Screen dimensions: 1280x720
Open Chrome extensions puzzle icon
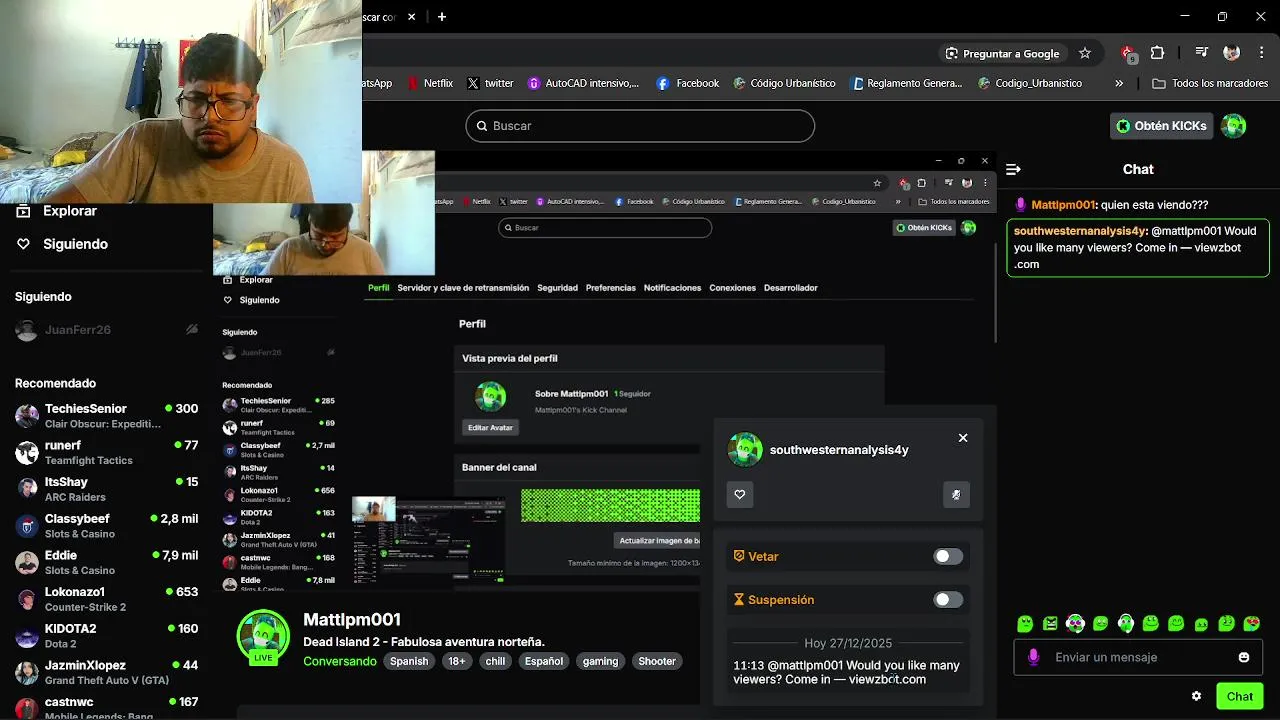tap(1158, 53)
